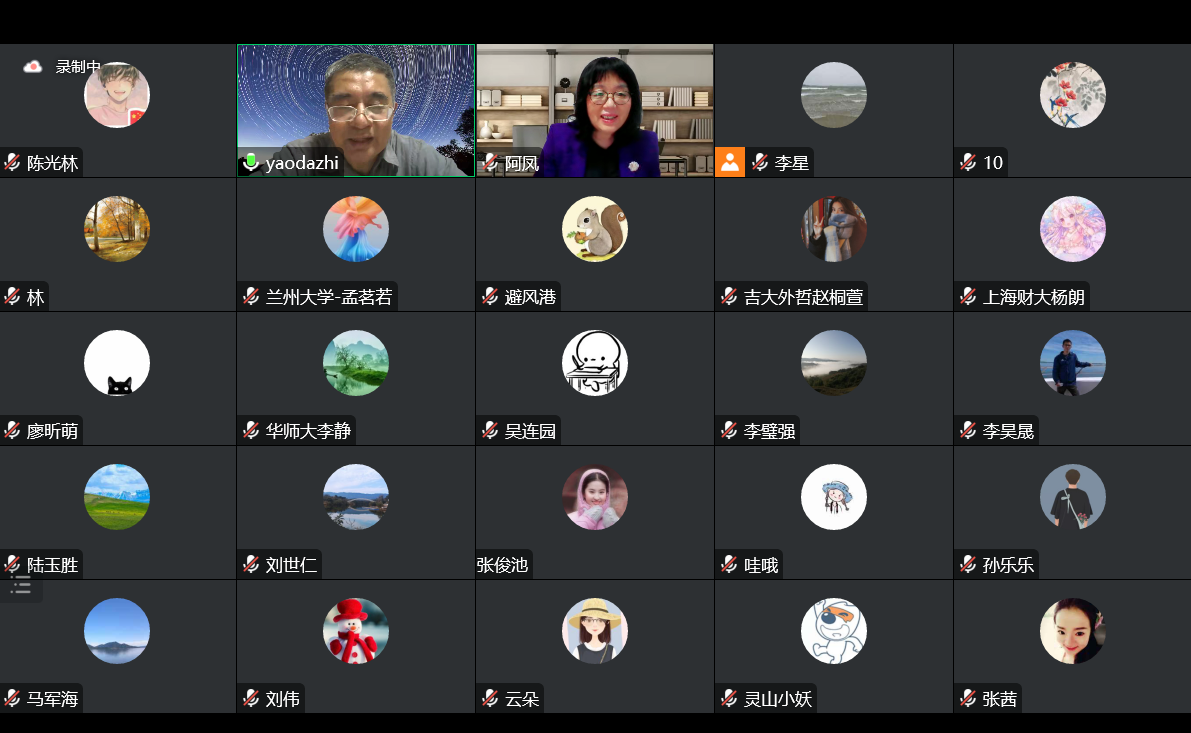Screen dimensions: 1191x733
Task: Click the squirrel avatar of 避风港
Action: point(595,229)
